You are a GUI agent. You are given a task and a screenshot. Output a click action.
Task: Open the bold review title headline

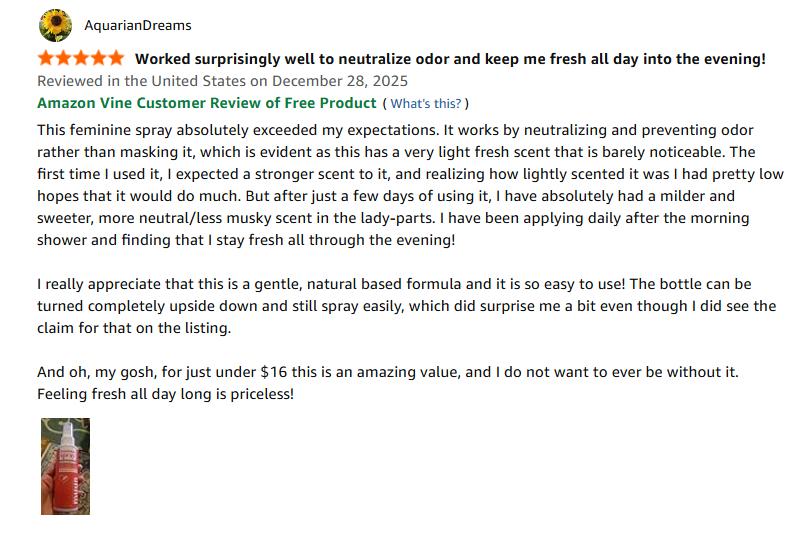450,59
